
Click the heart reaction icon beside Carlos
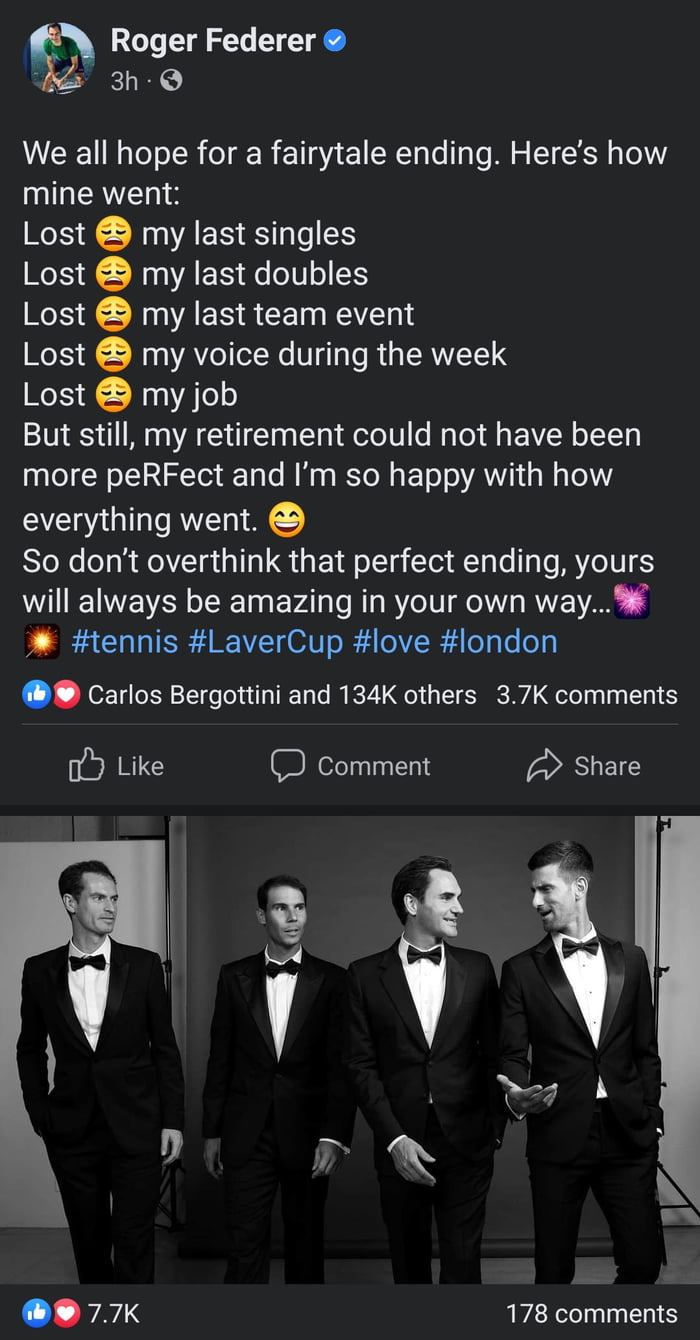coord(66,695)
